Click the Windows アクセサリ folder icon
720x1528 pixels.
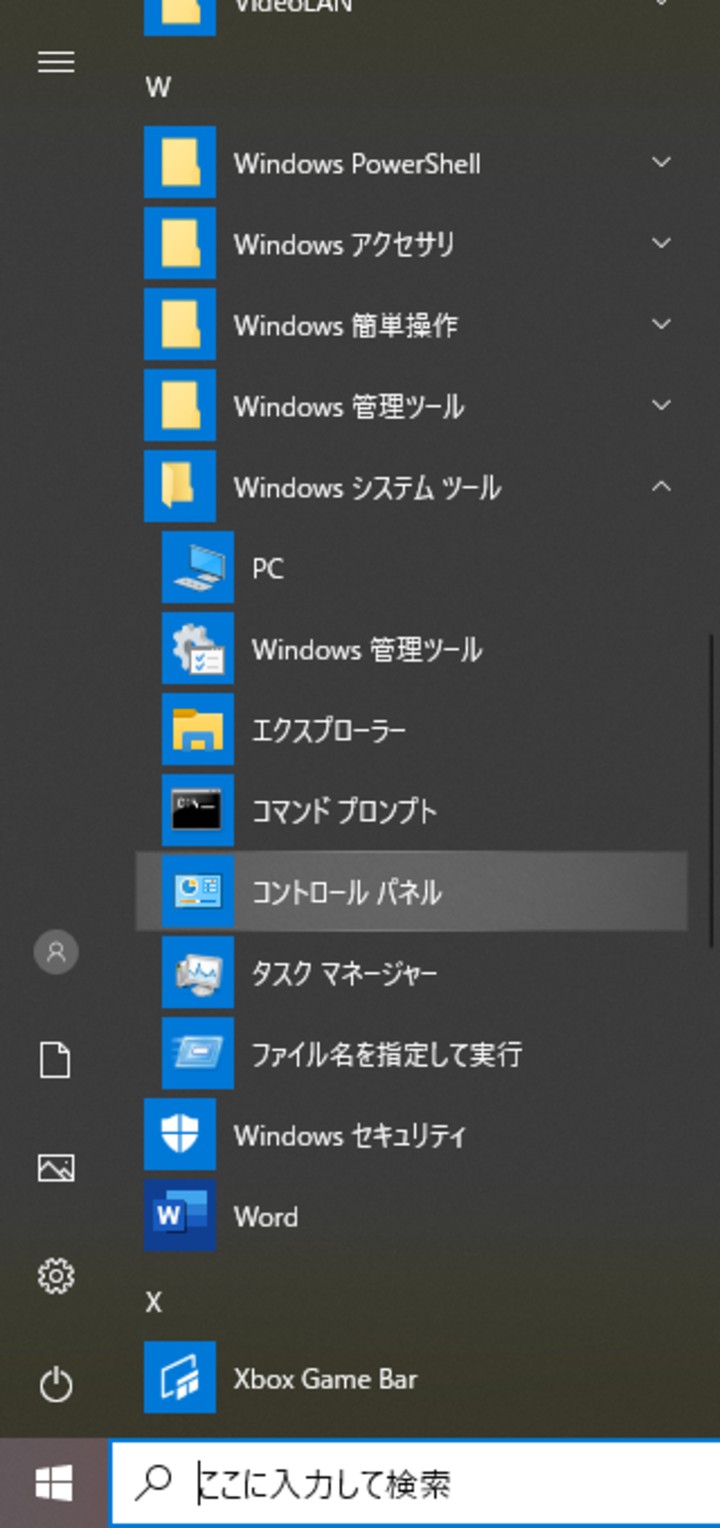click(x=180, y=243)
